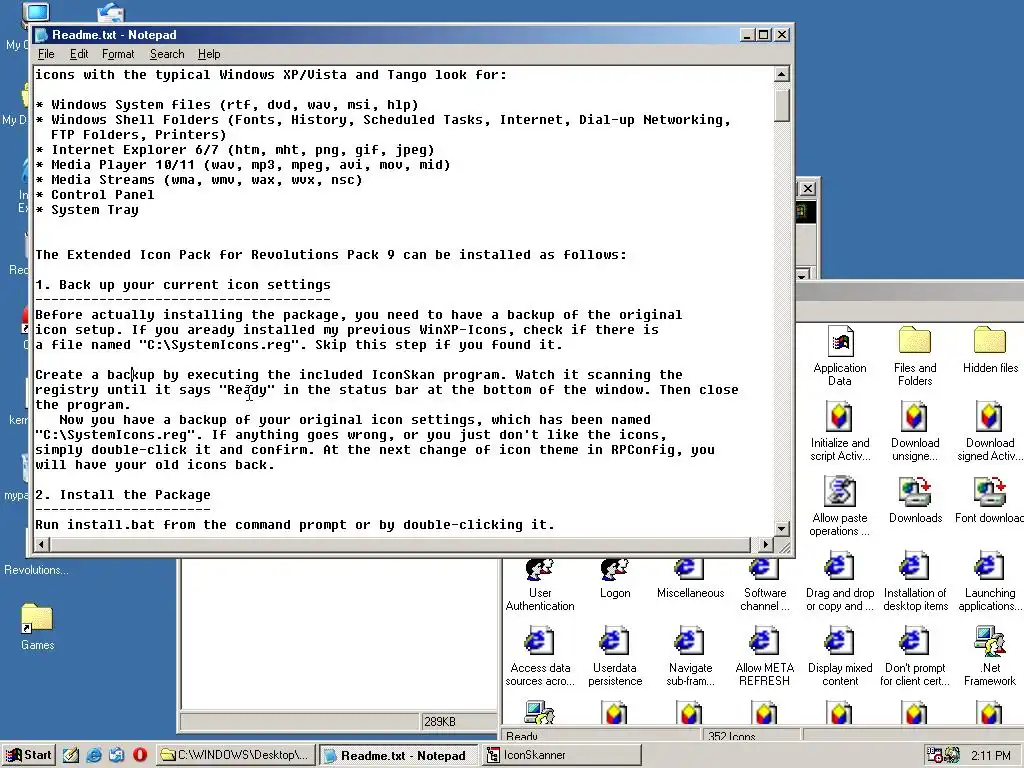Image resolution: width=1024 pixels, height=768 pixels.
Task: Select the Logon icon
Action: click(x=615, y=569)
